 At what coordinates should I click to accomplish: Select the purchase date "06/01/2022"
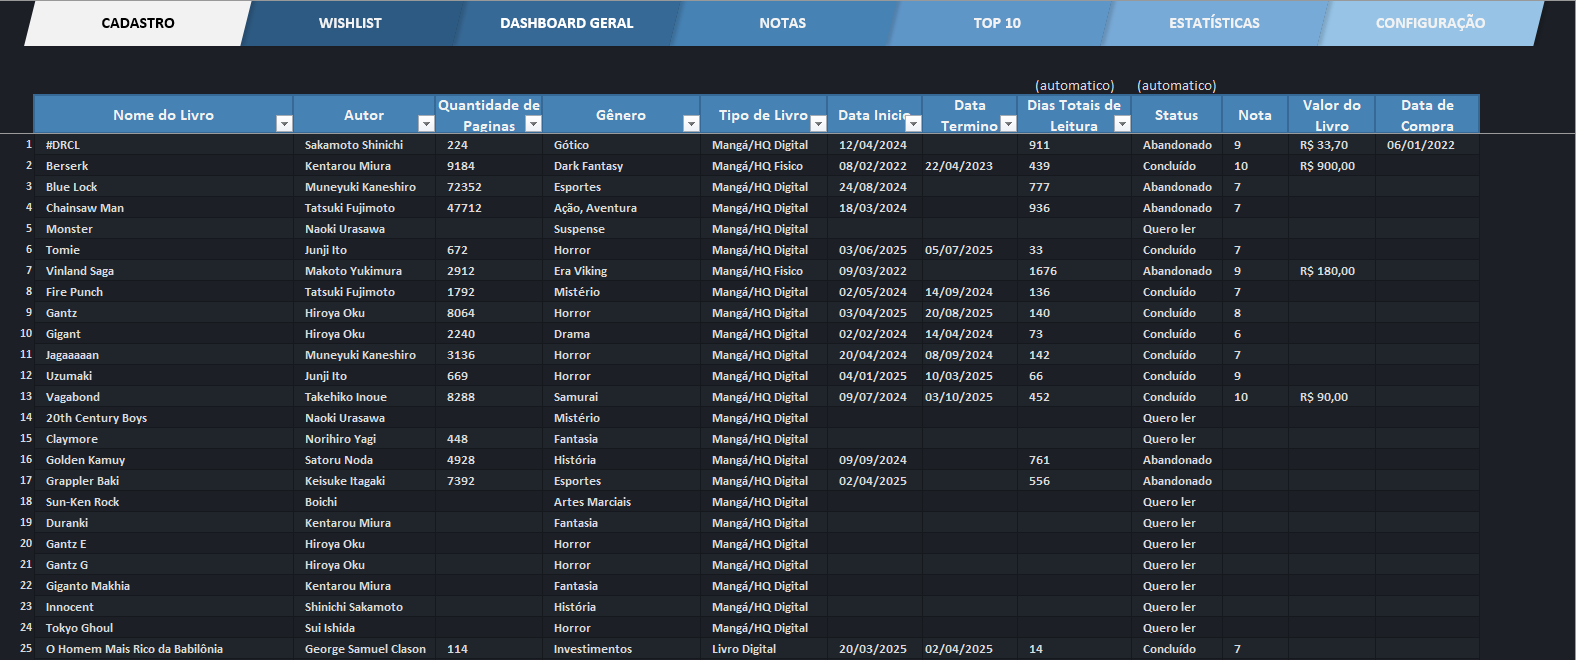[1427, 145]
